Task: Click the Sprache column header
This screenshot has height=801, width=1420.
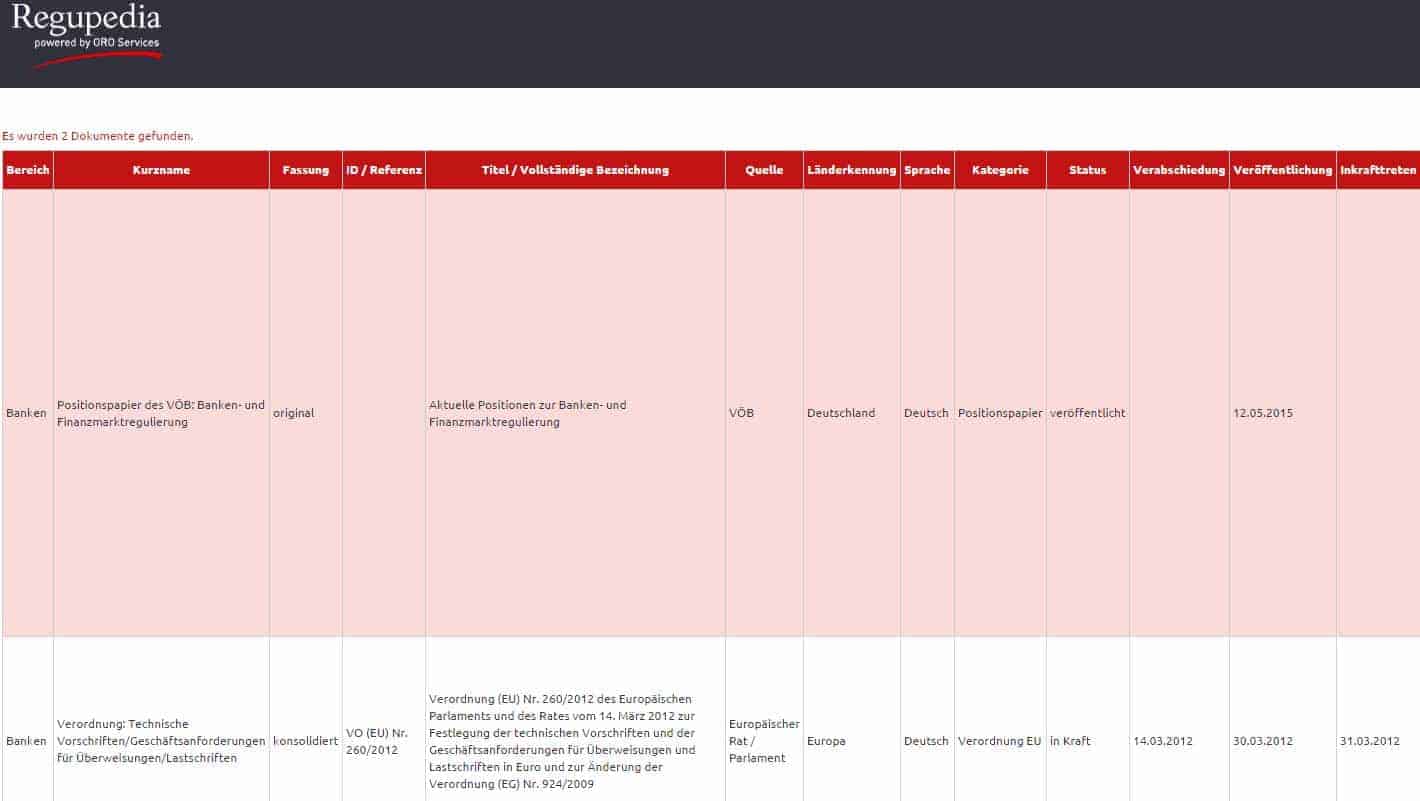Action: [x=927, y=170]
